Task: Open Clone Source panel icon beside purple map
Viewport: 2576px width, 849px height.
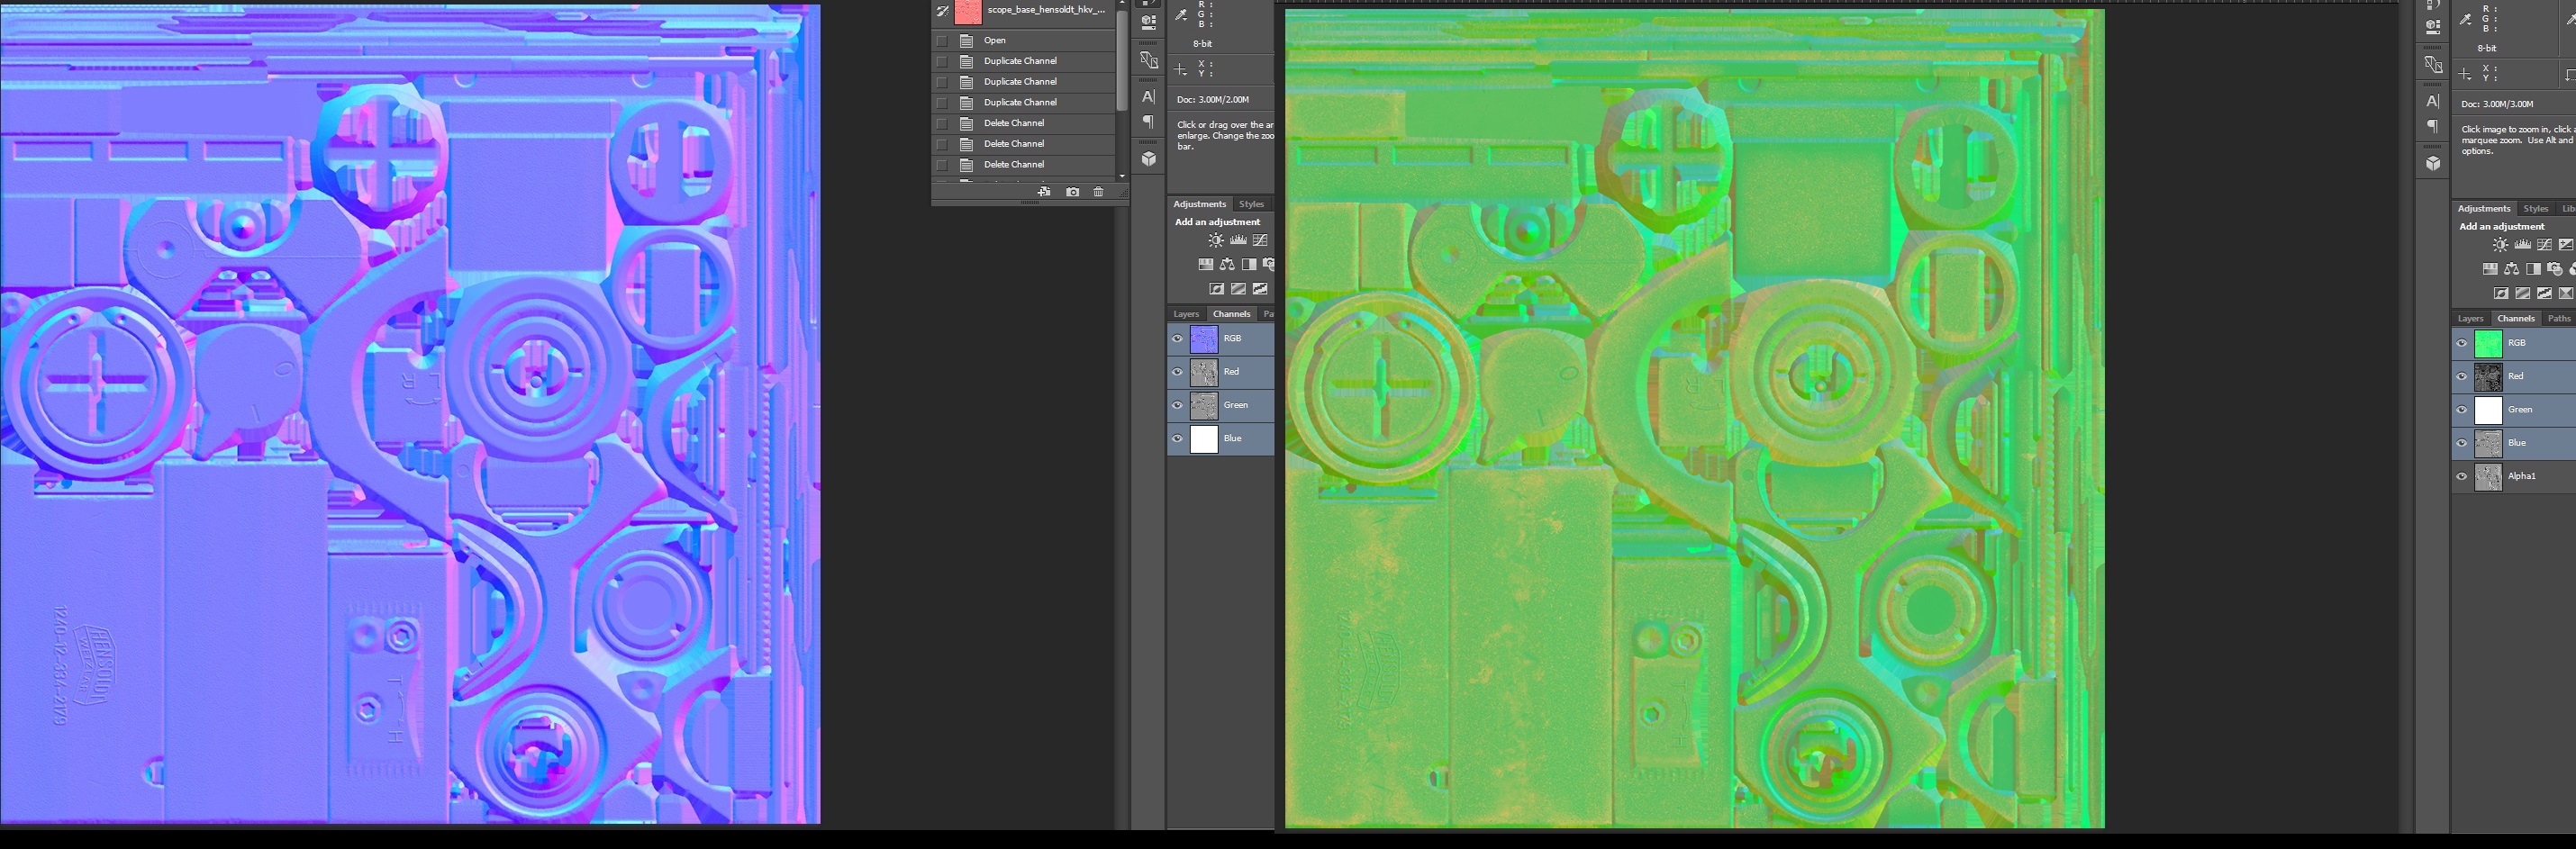Action: click(1148, 60)
